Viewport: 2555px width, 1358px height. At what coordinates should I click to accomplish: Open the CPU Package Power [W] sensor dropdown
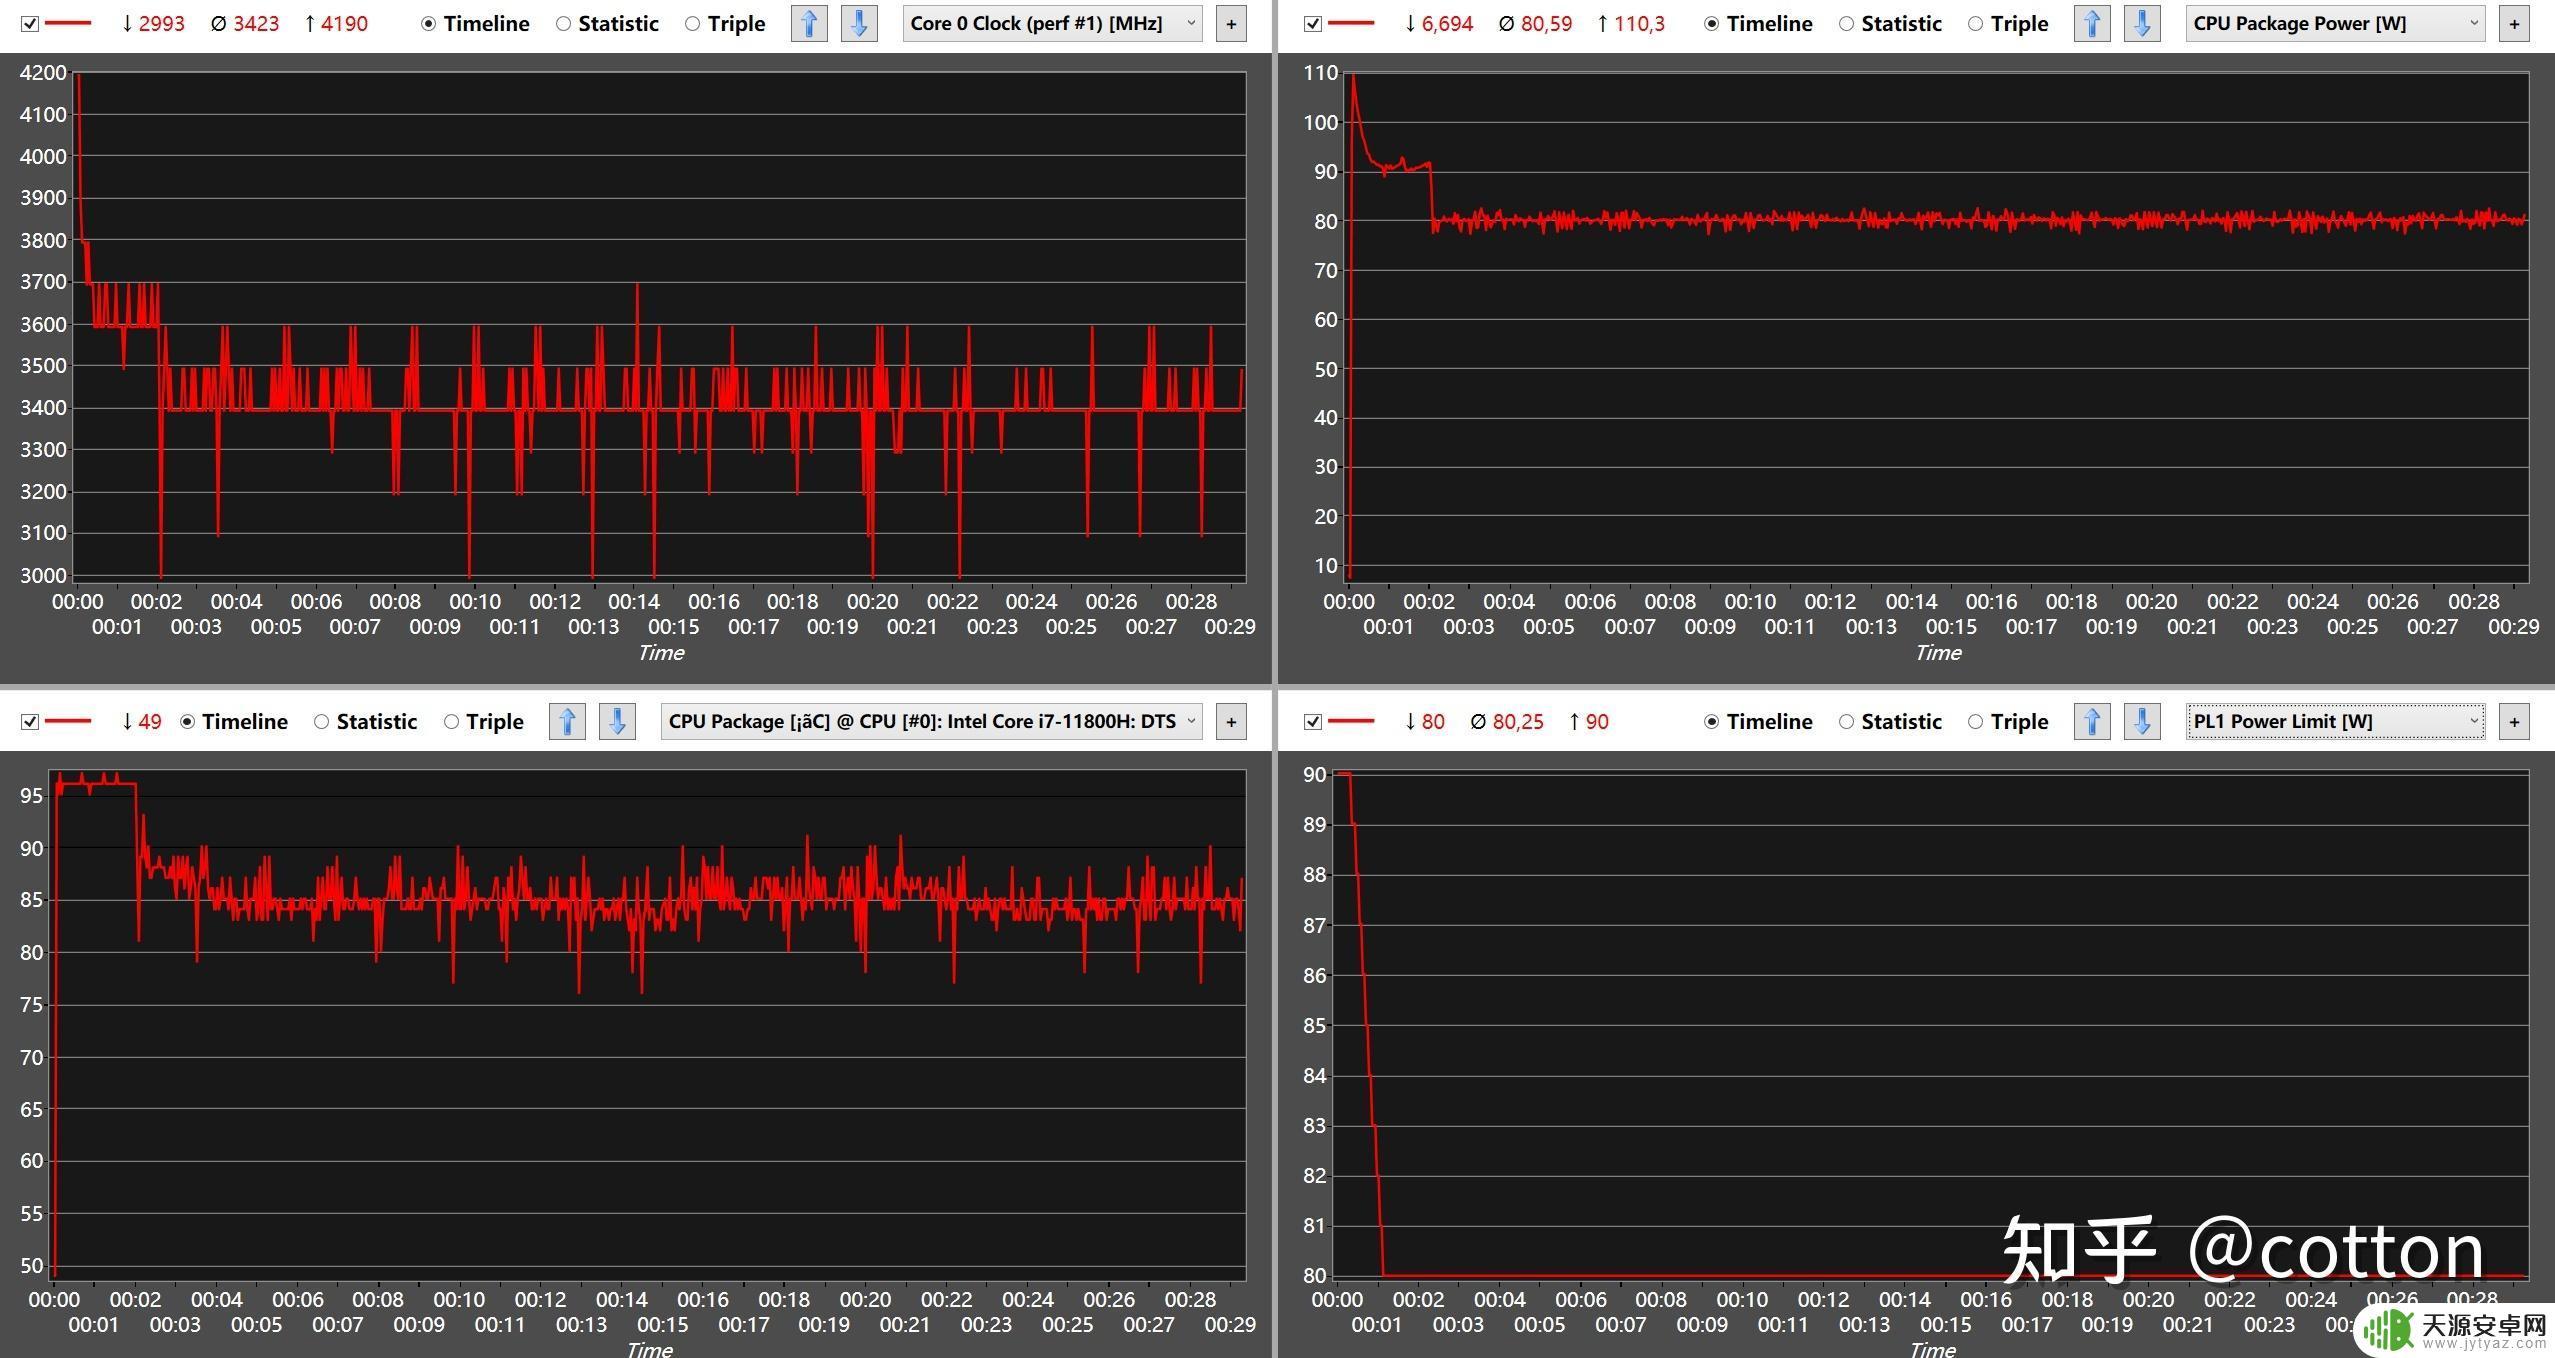tap(2335, 23)
